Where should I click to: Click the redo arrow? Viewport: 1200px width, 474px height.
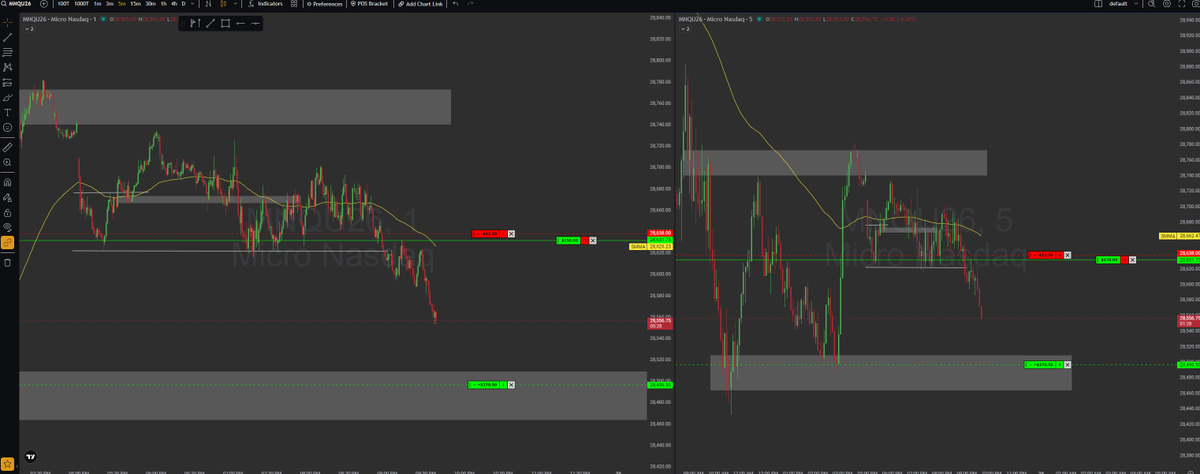pos(470,4)
